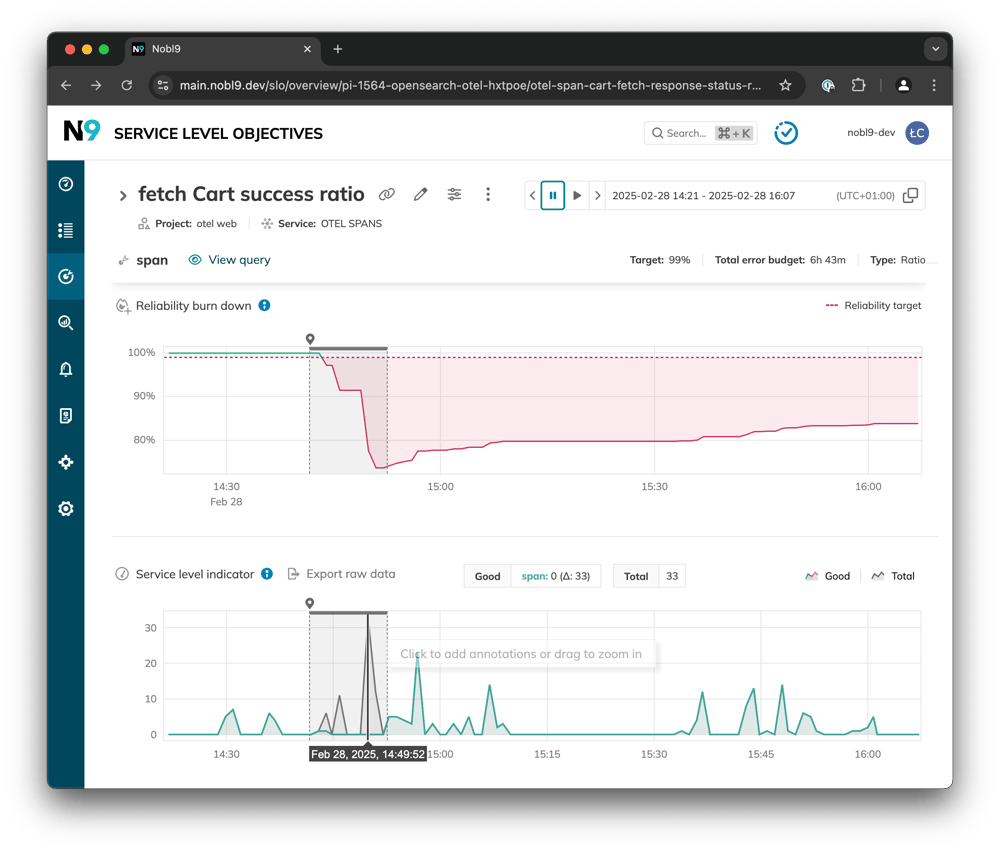Viewport: 1000px width, 851px height.
Task: Copy the date range to clipboard
Action: click(911, 196)
